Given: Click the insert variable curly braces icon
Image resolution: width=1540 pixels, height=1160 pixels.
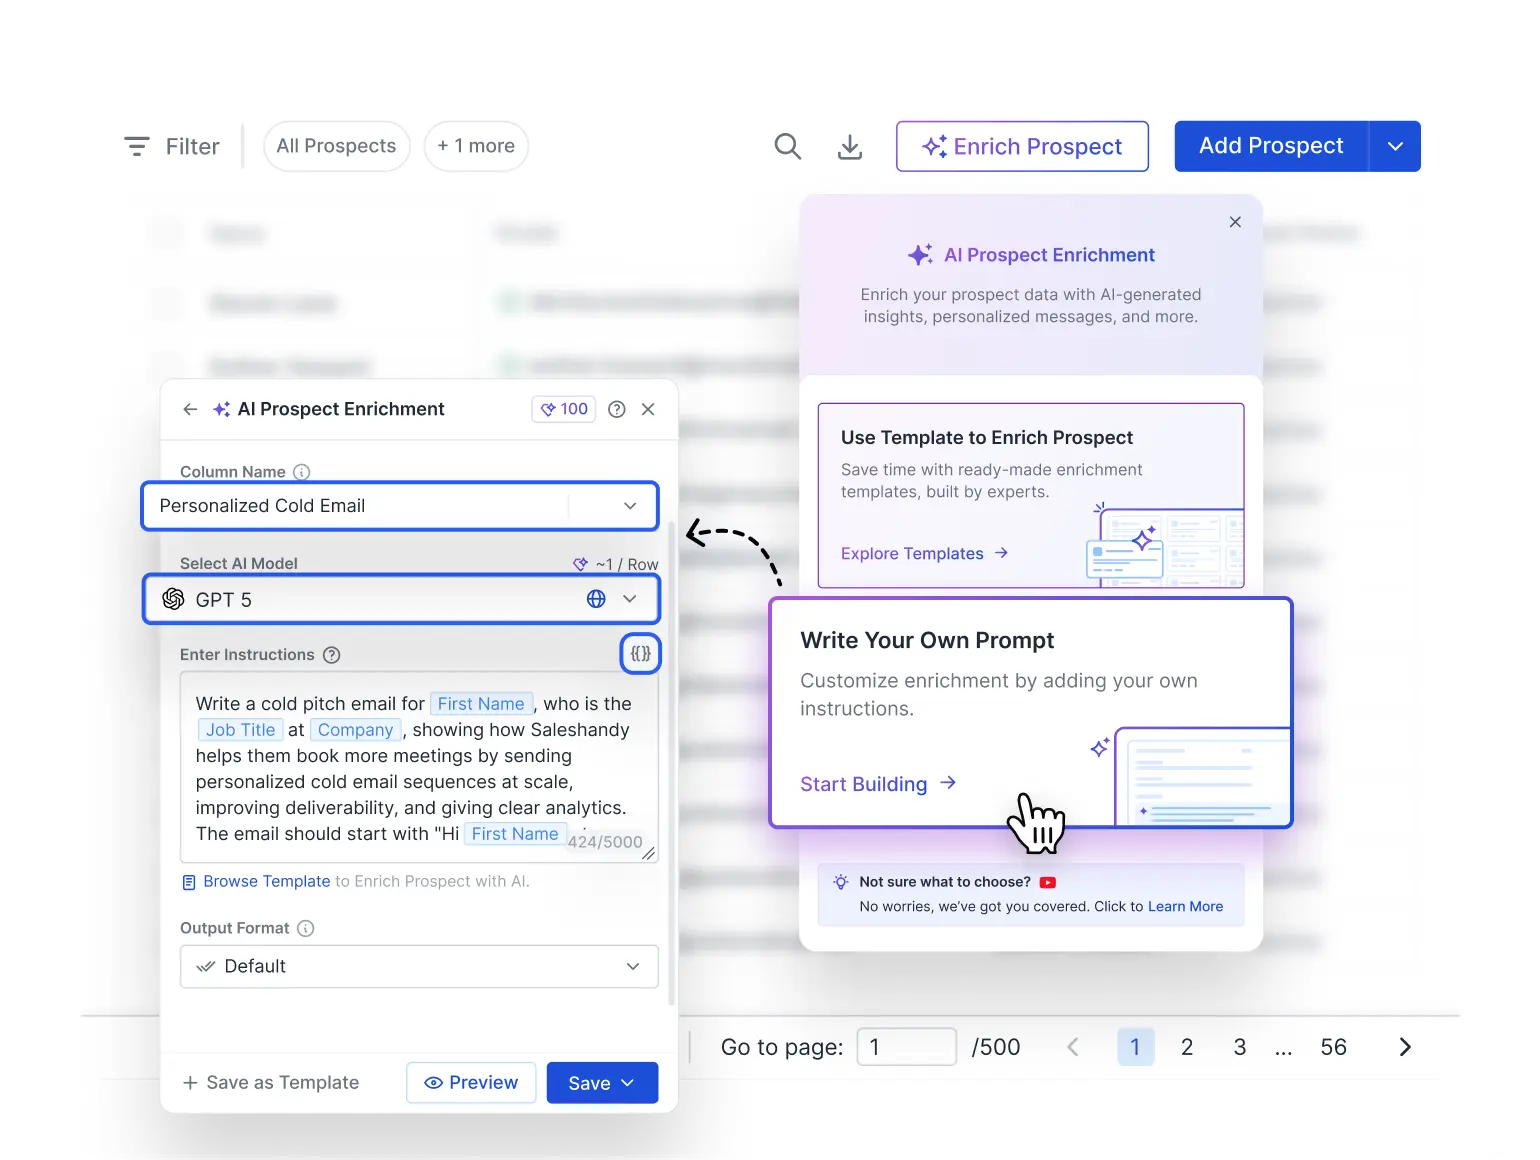Looking at the screenshot, I should click(x=640, y=654).
